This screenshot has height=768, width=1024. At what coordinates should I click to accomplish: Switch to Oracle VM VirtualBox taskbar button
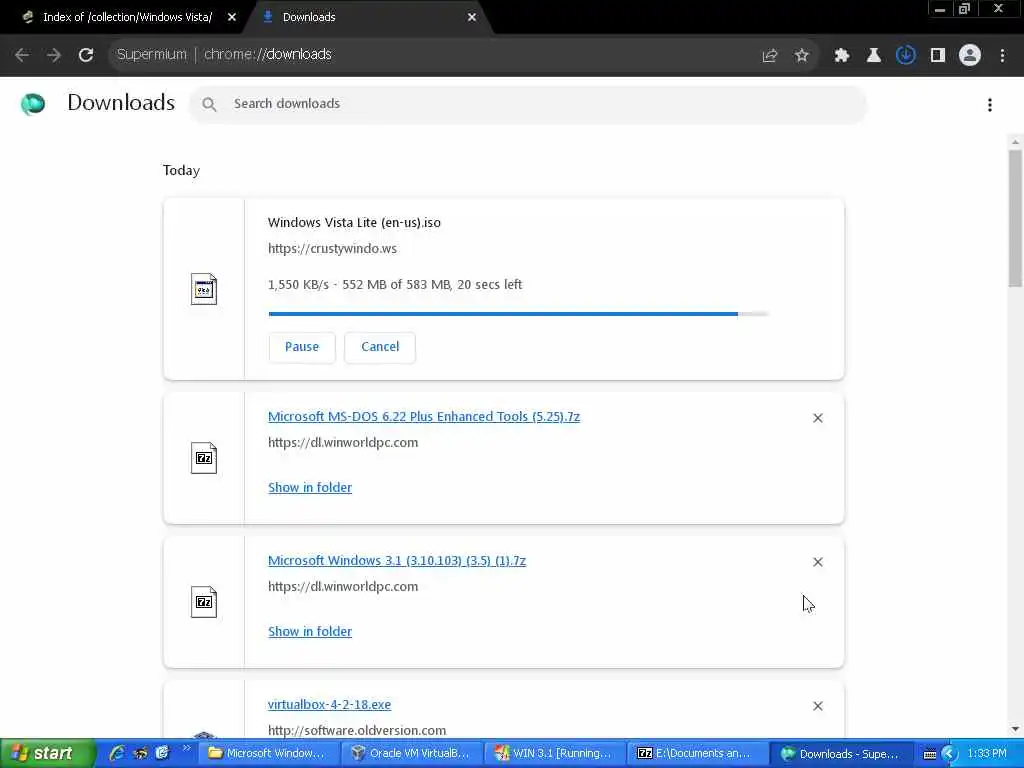coord(411,754)
